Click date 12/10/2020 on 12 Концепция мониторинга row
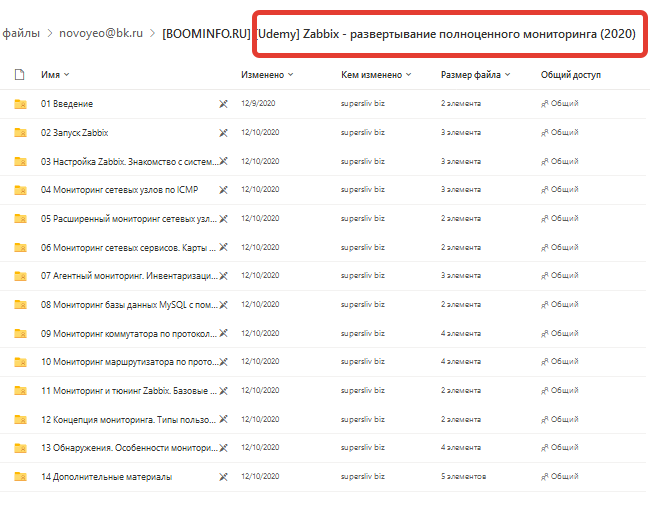Viewport: 650px width, 514px height. point(260,419)
